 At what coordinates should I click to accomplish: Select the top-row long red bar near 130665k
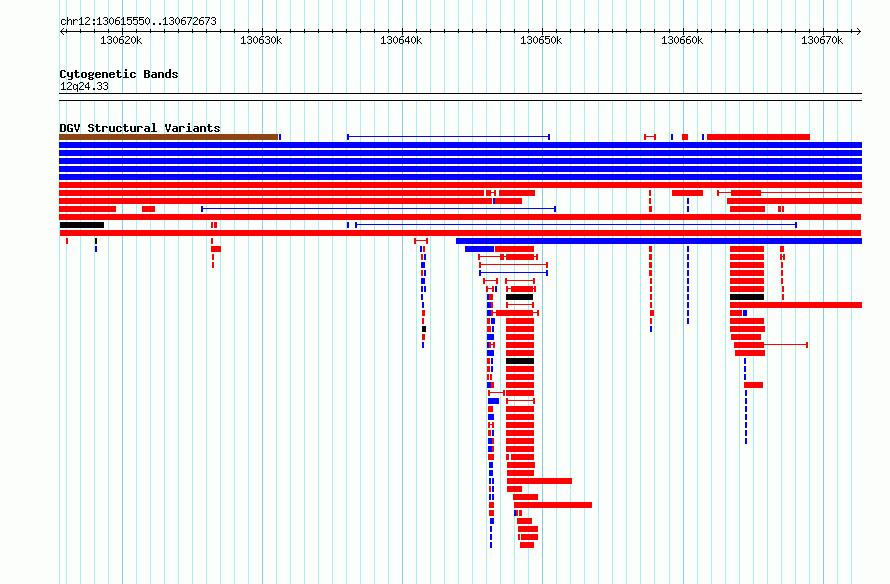click(x=758, y=137)
